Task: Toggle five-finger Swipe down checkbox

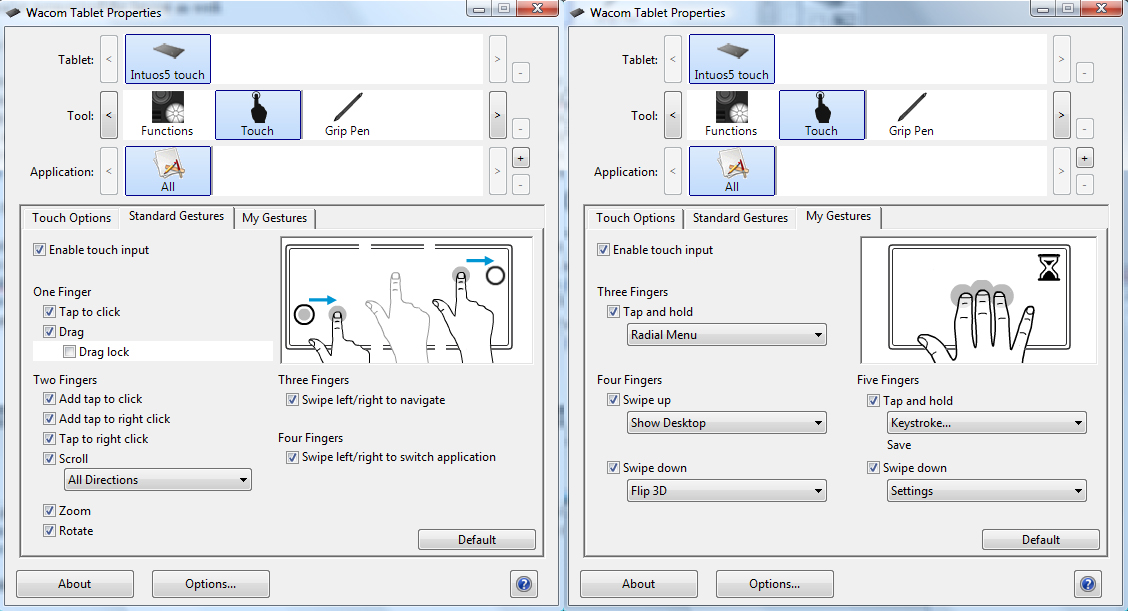Action: tap(873, 468)
